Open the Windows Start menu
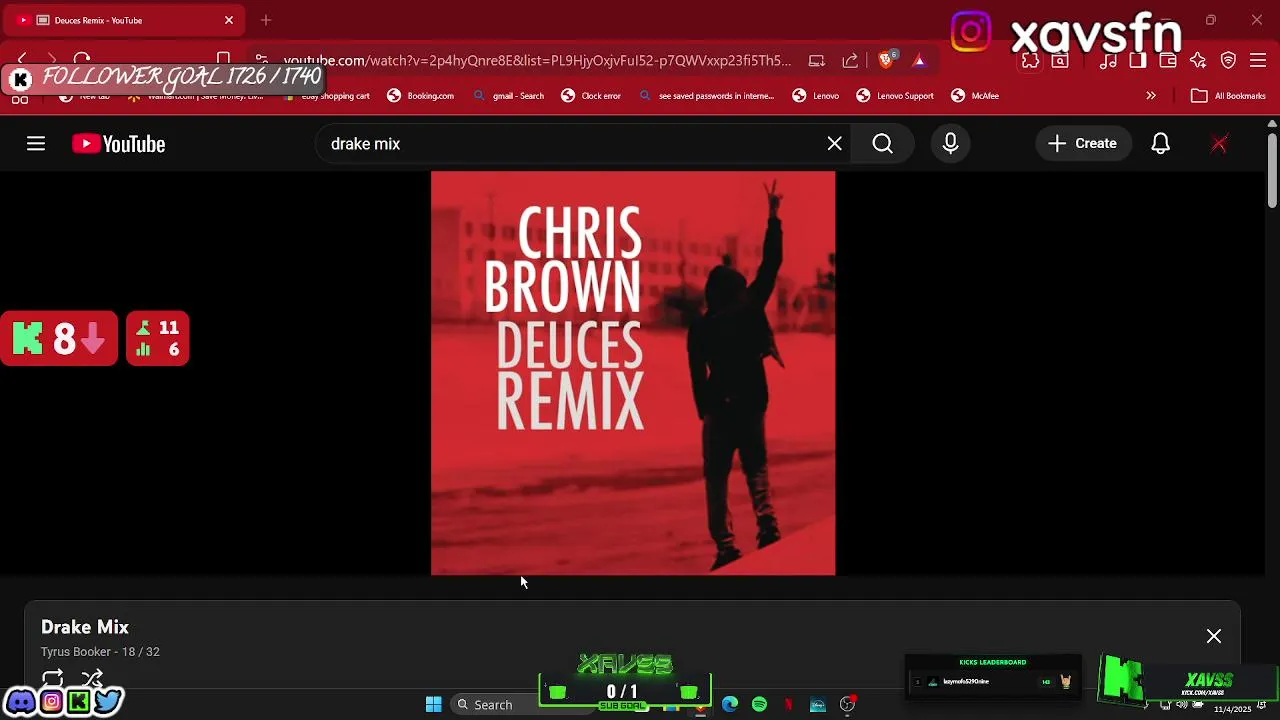 click(x=434, y=705)
